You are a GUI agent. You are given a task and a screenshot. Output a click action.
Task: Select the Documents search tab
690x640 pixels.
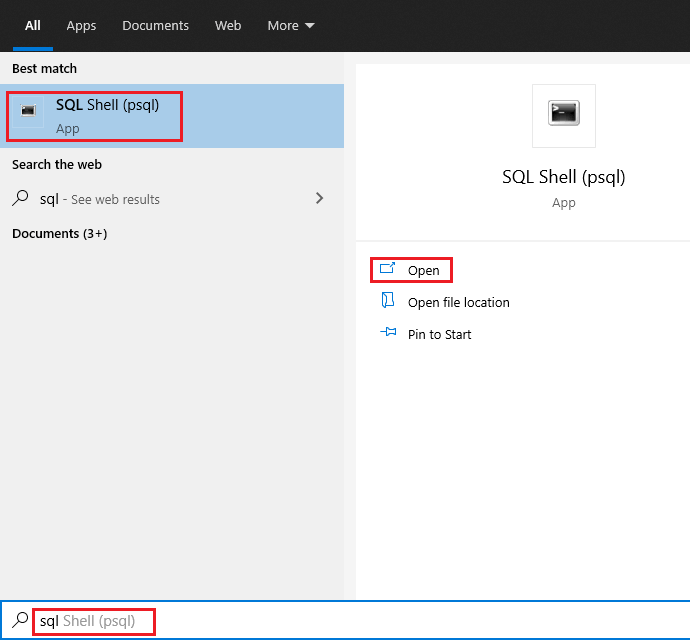click(x=155, y=26)
